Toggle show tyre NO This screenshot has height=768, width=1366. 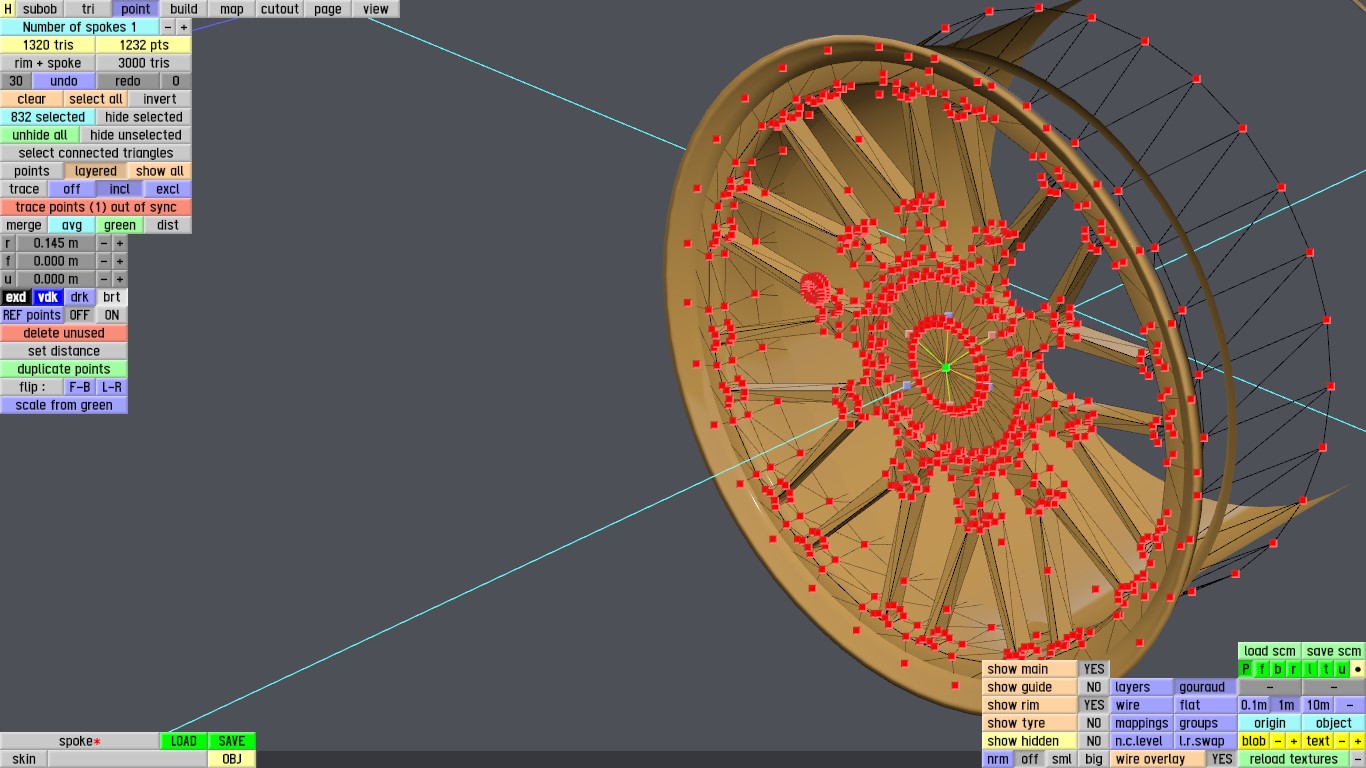click(x=1094, y=723)
